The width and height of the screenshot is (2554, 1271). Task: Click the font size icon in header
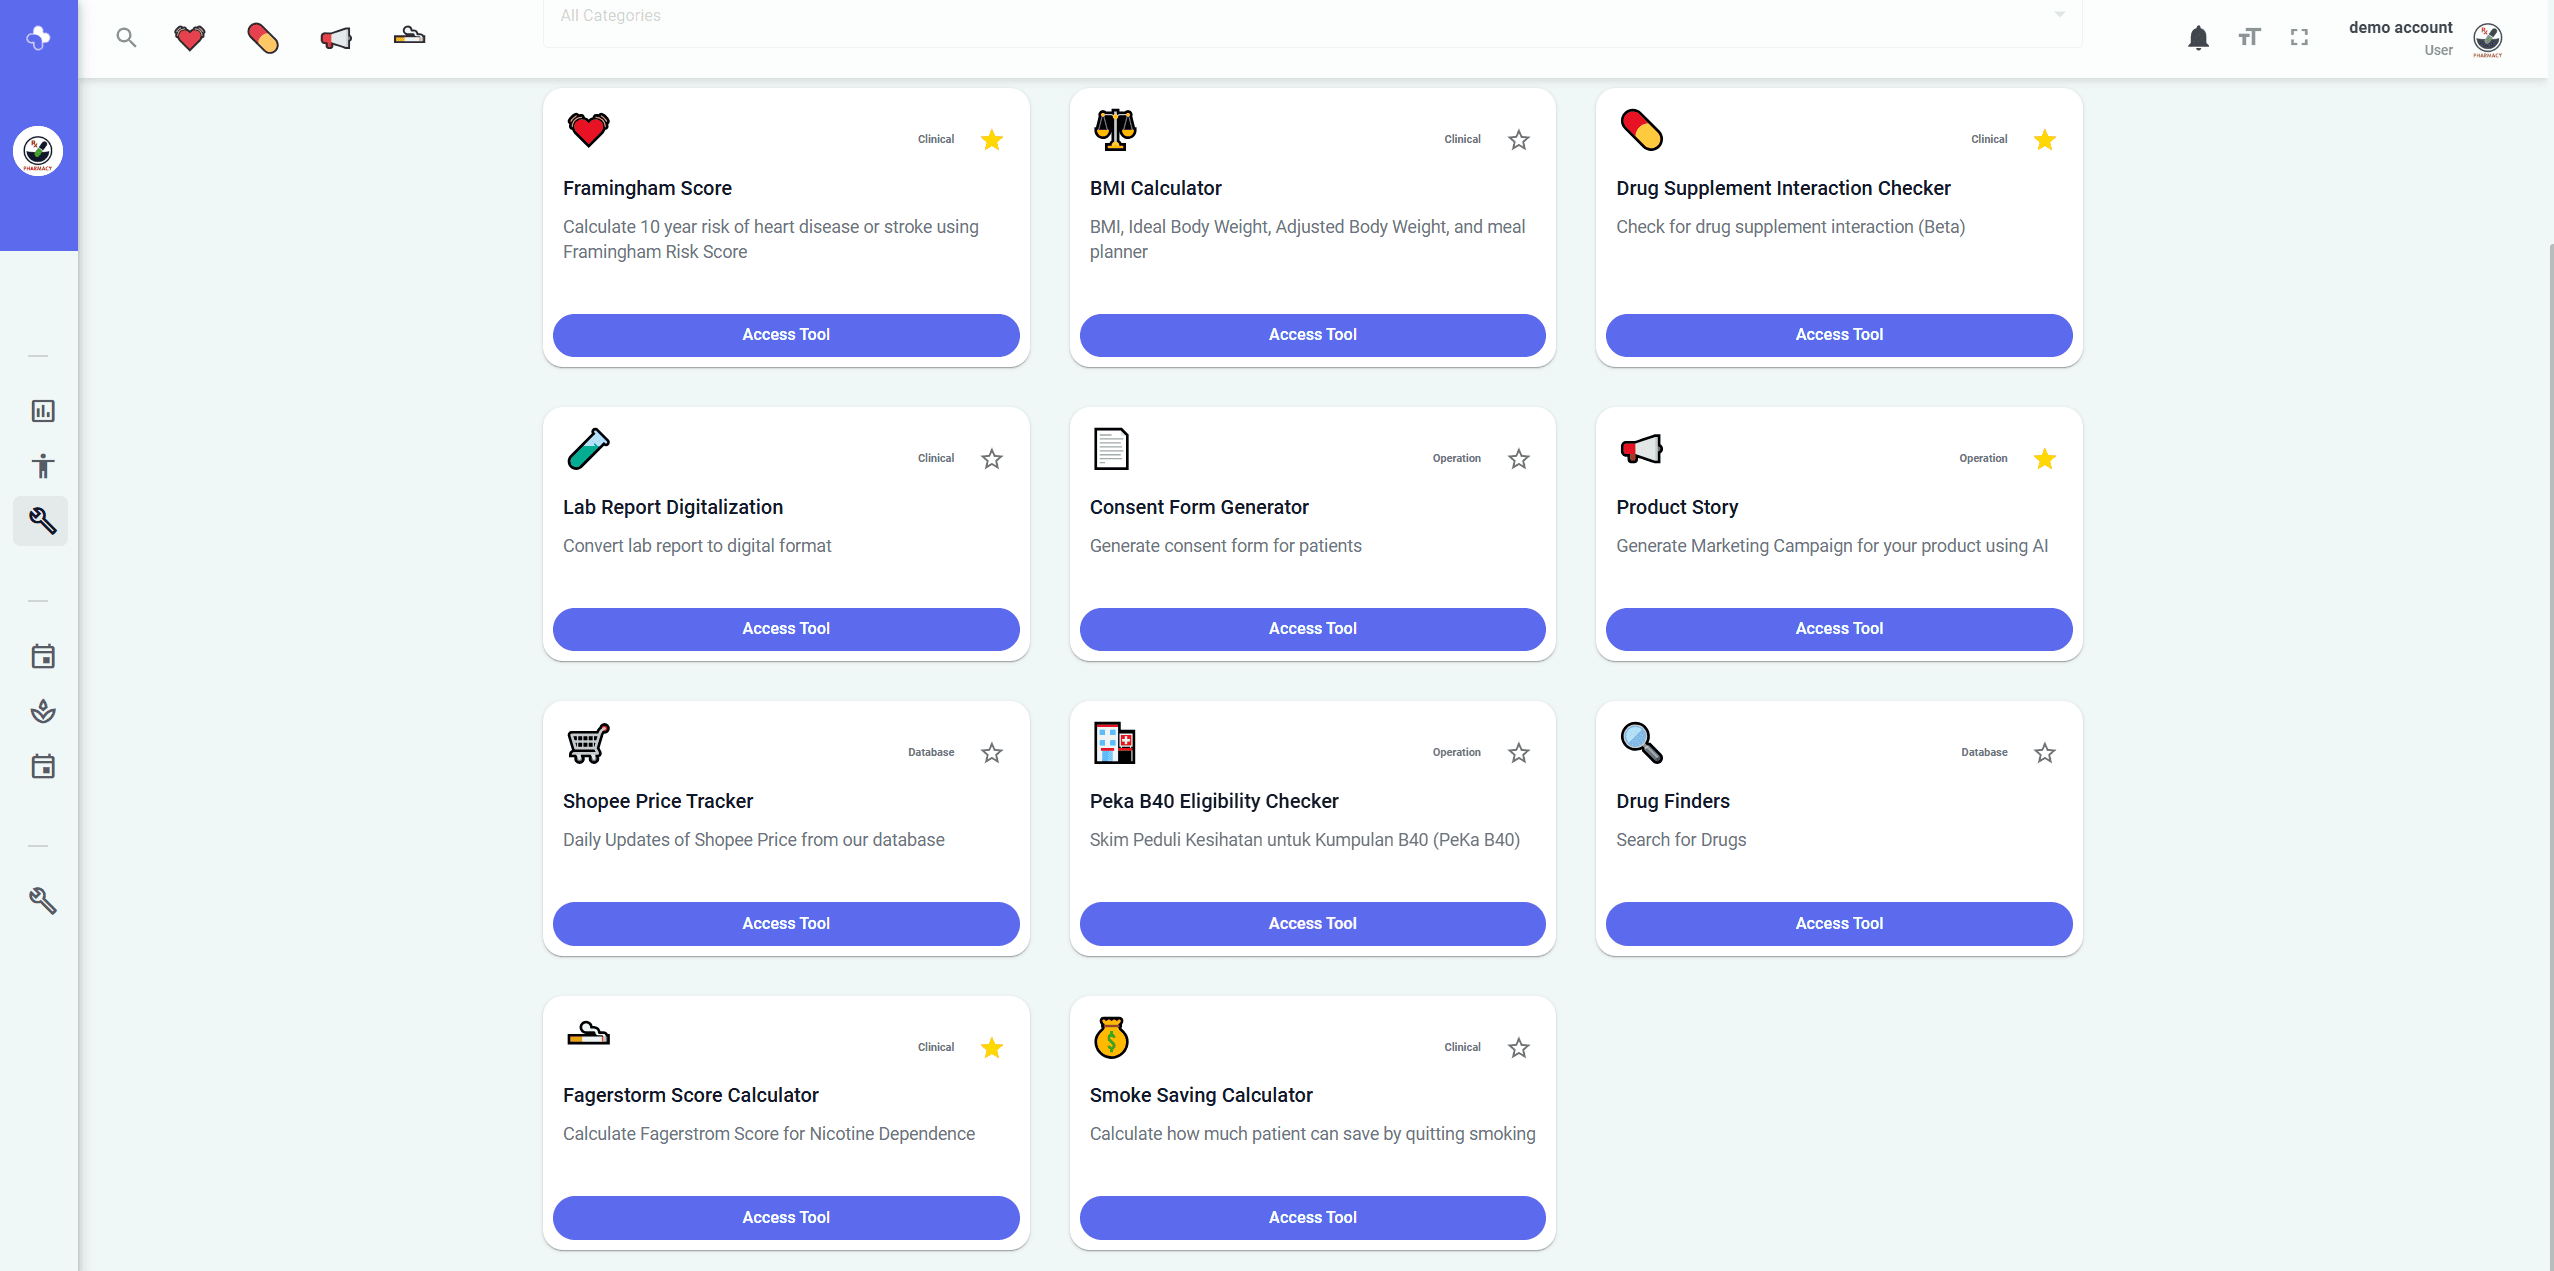pyautogui.click(x=2249, y=38)
